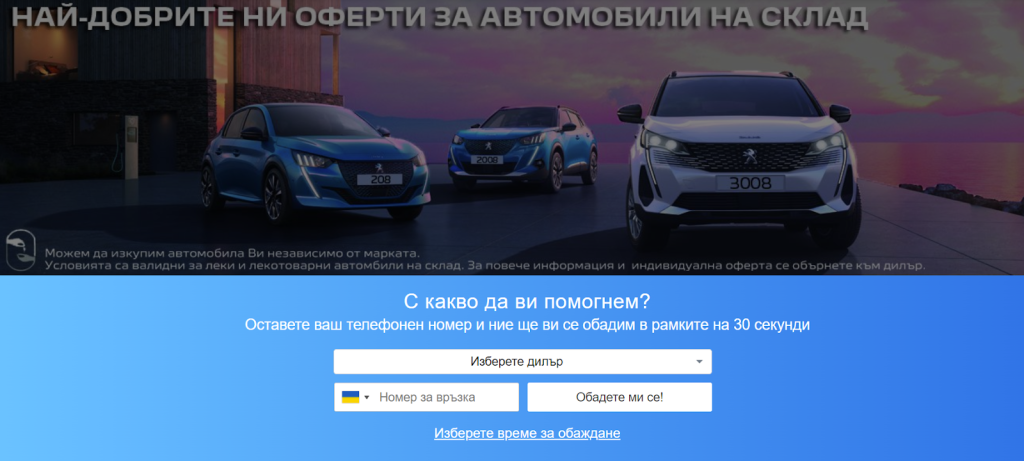This screenshot has height=461, width=1024.
Task: Click the "208" license plate
Action: tap(379, 179)
